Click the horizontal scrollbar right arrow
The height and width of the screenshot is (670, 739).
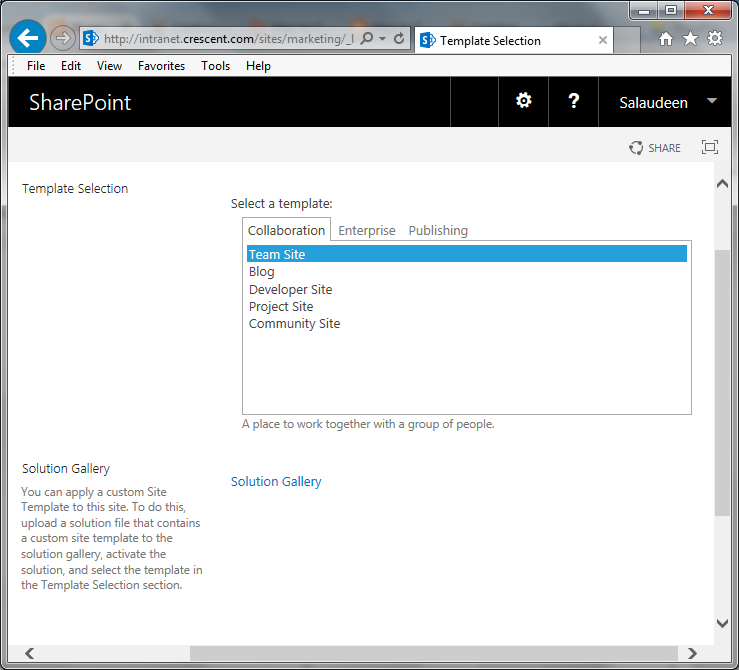click(x=692, y=653)
